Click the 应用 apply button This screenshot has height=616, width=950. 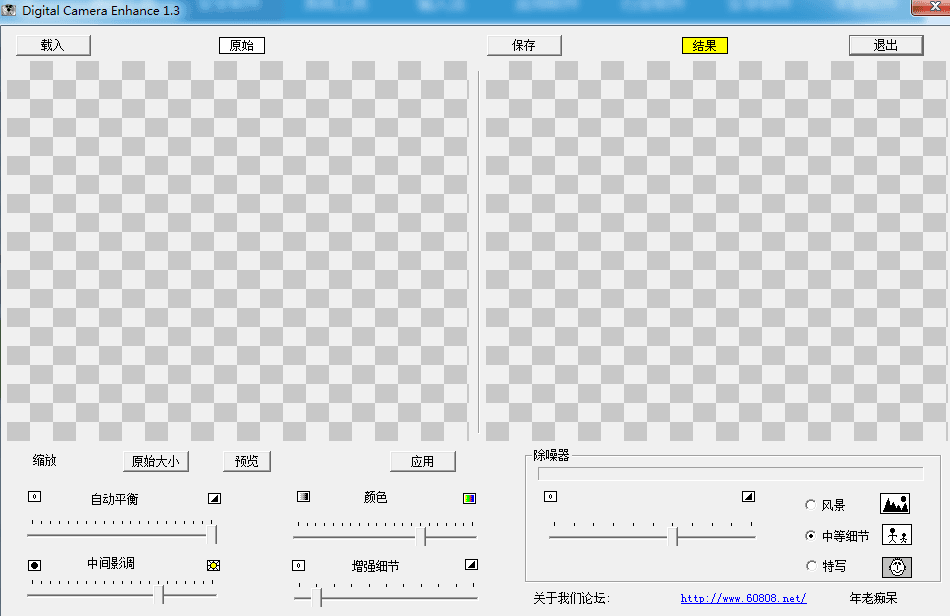pyautogui.click(x=422, y=461)
